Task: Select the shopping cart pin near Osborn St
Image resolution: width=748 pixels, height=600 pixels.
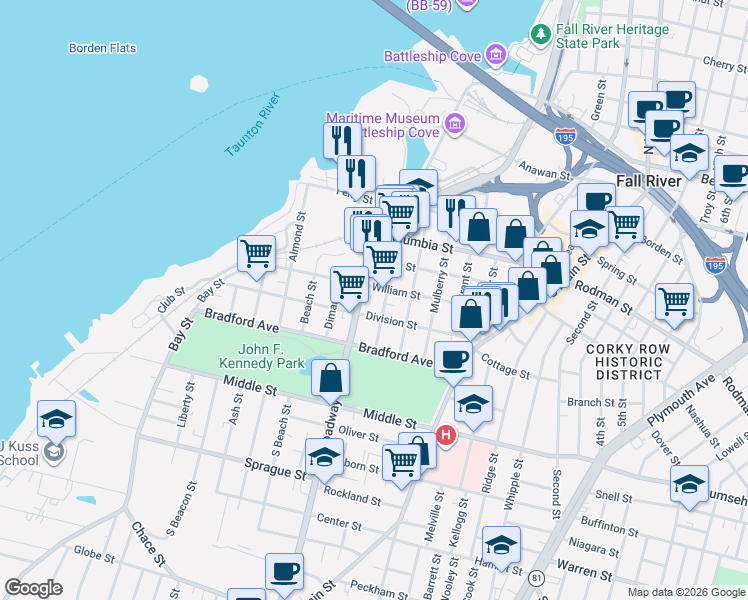Action: pos(402,464)
